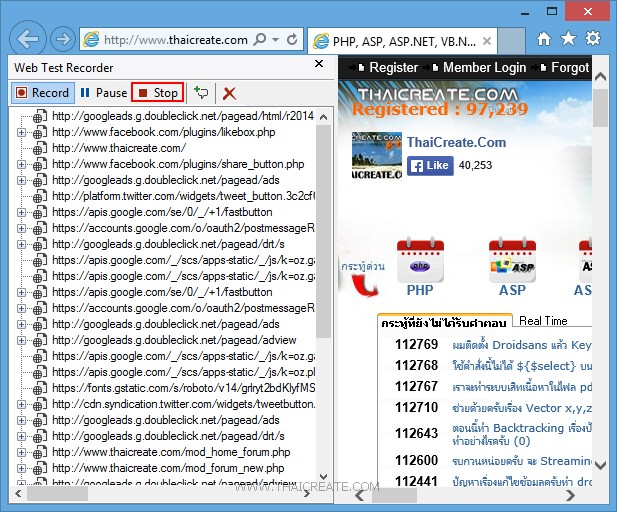Expand the first pagead/adview request node
617x512 pixels.
[21, 340]
